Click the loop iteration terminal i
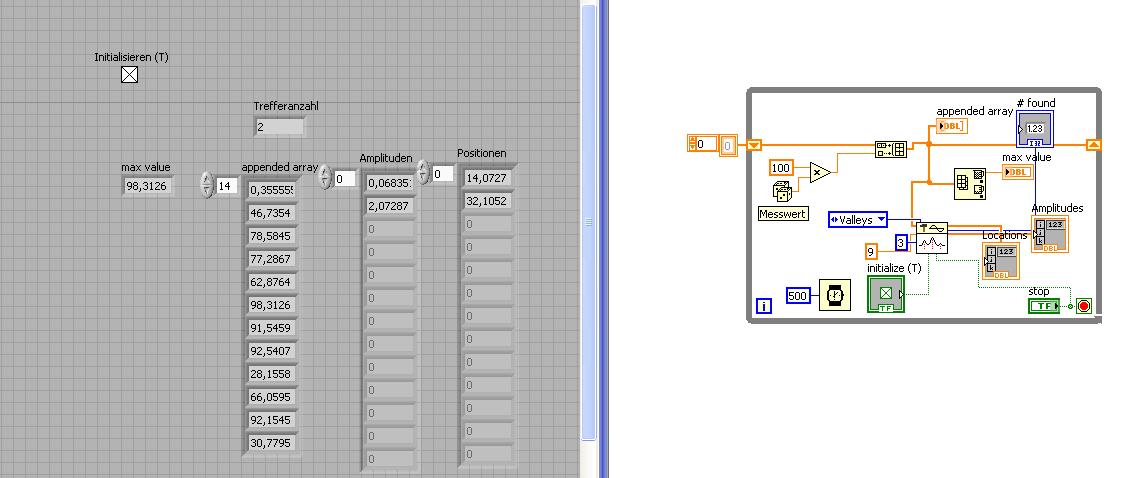 click(x=764, y=306)
